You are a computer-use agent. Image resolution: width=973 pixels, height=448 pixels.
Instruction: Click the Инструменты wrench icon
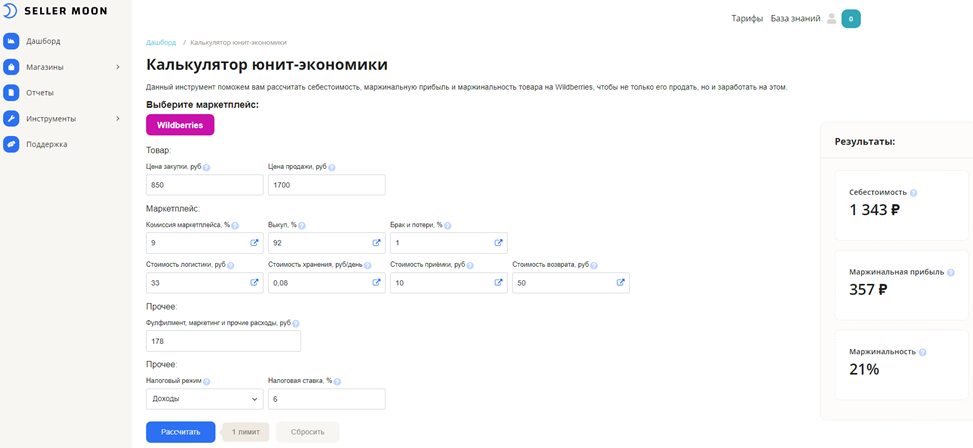pyautogui.click(x=11, y=119)
